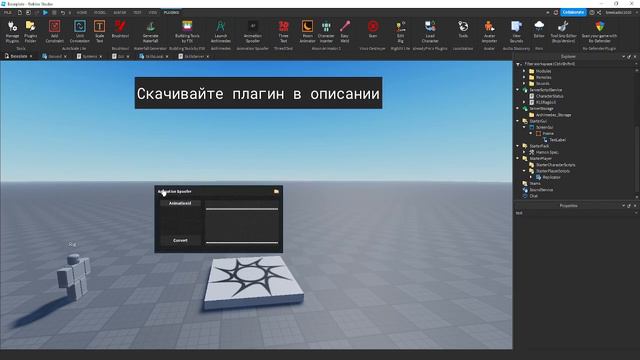The height and width of the screenshot is (360, 640).
Task: Open Animation Spoofer plugin in ribbon
Action: [253, 32]
